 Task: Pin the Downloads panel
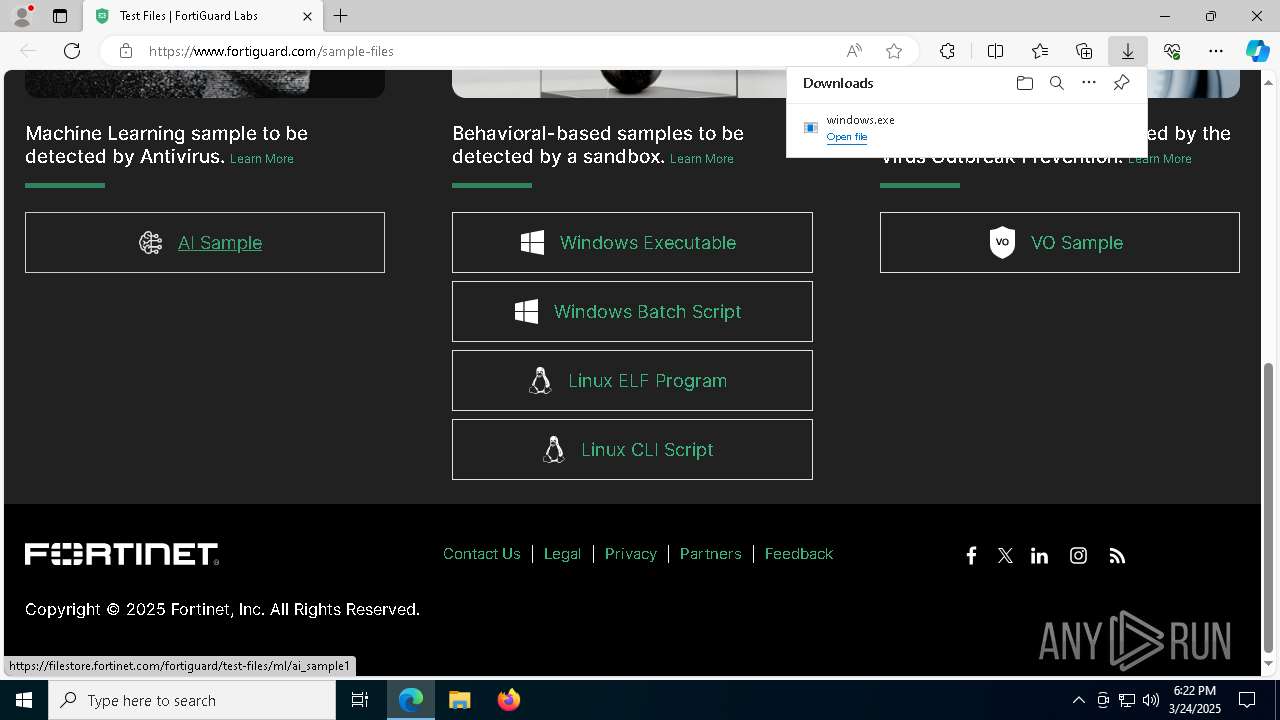1121,83
